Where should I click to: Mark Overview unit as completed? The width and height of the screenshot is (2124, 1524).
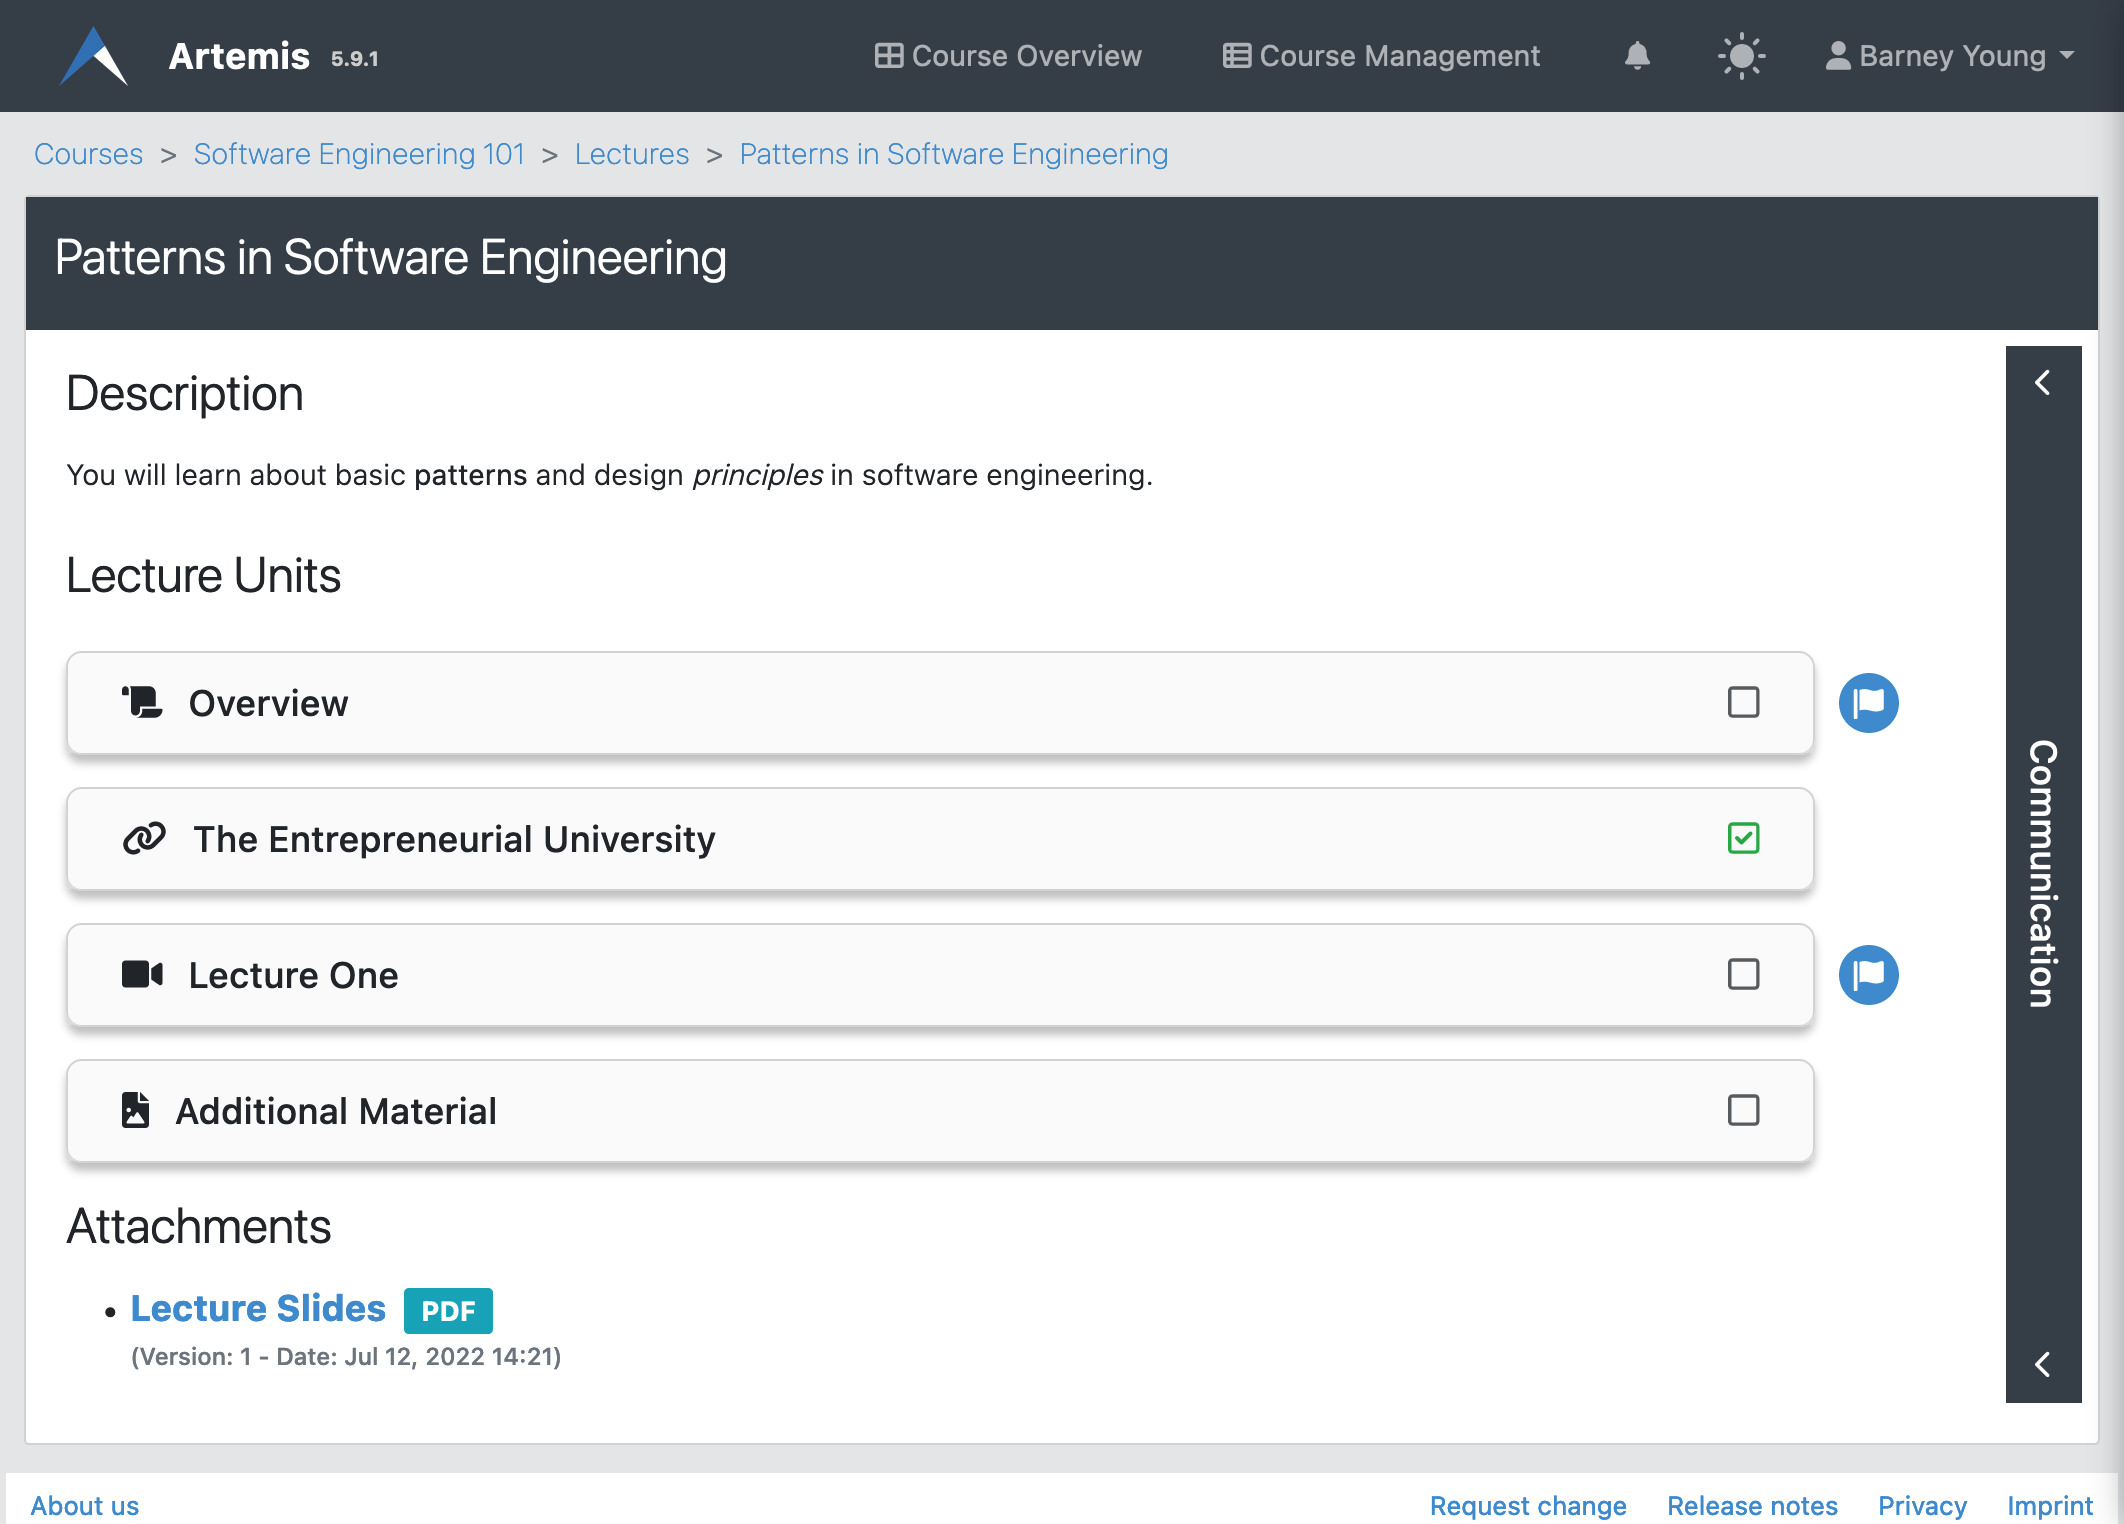coord(1743,702)
